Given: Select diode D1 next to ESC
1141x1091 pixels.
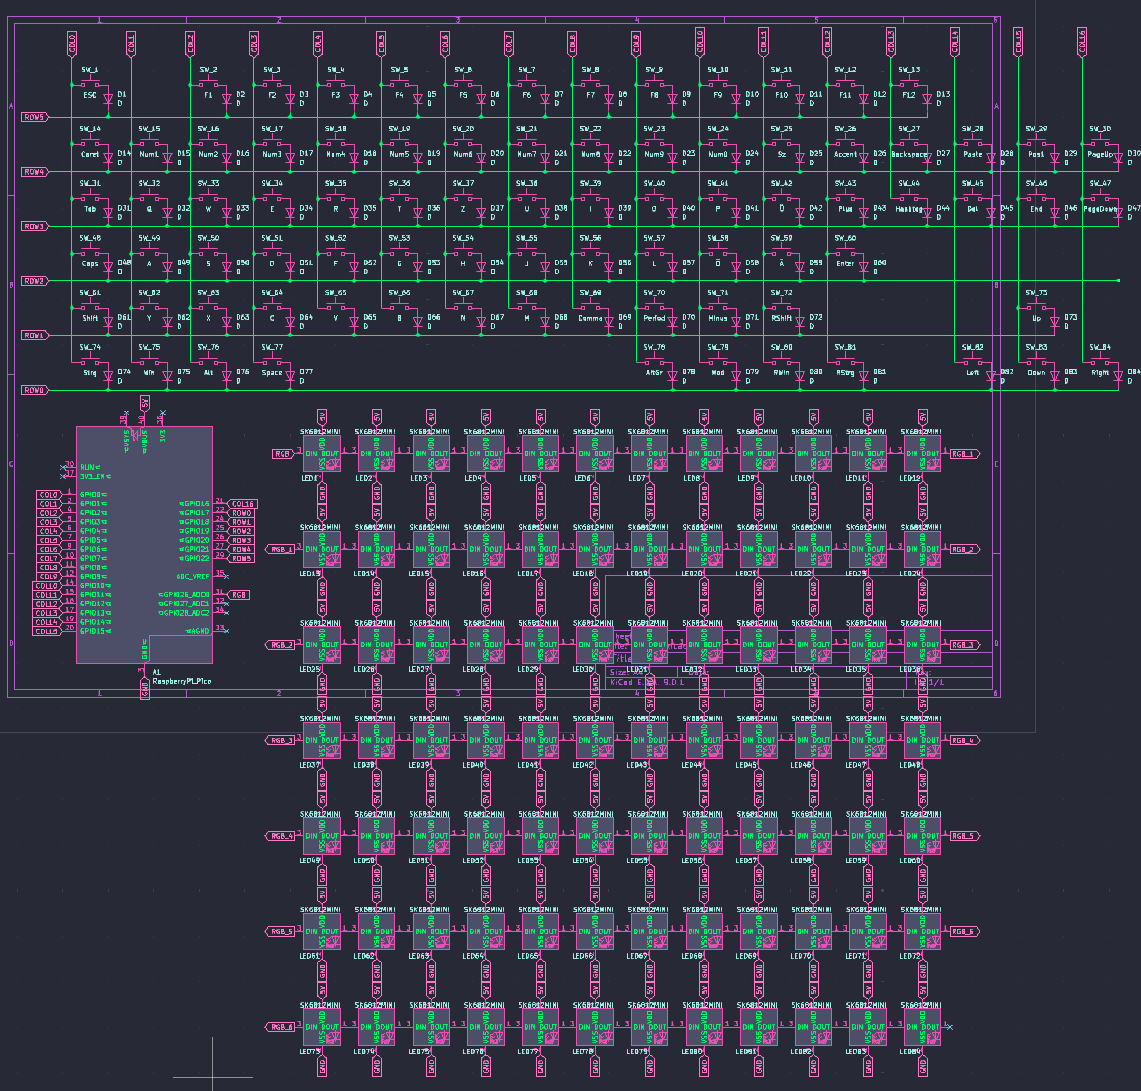Looking at the screenshot, I should (108, 98).
